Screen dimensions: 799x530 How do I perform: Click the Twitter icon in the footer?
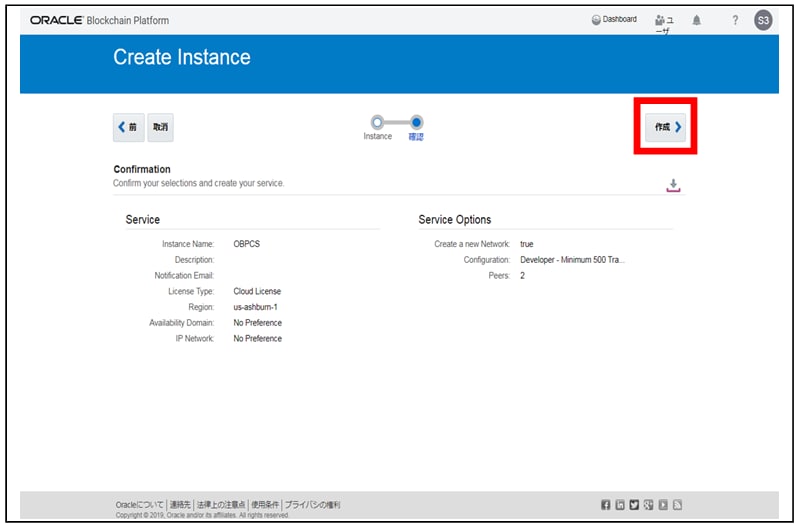click(x=634, y=505)
